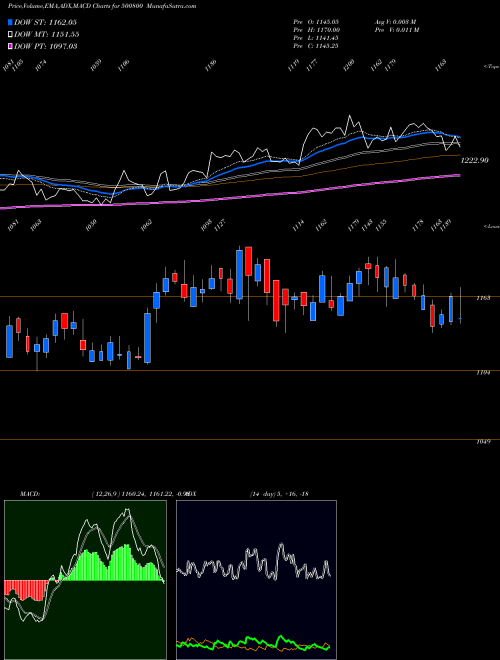This screenshot has width=500, height=660.
Task: Click the tallest blue candlestick near chart center
Action: click(239, 274)
